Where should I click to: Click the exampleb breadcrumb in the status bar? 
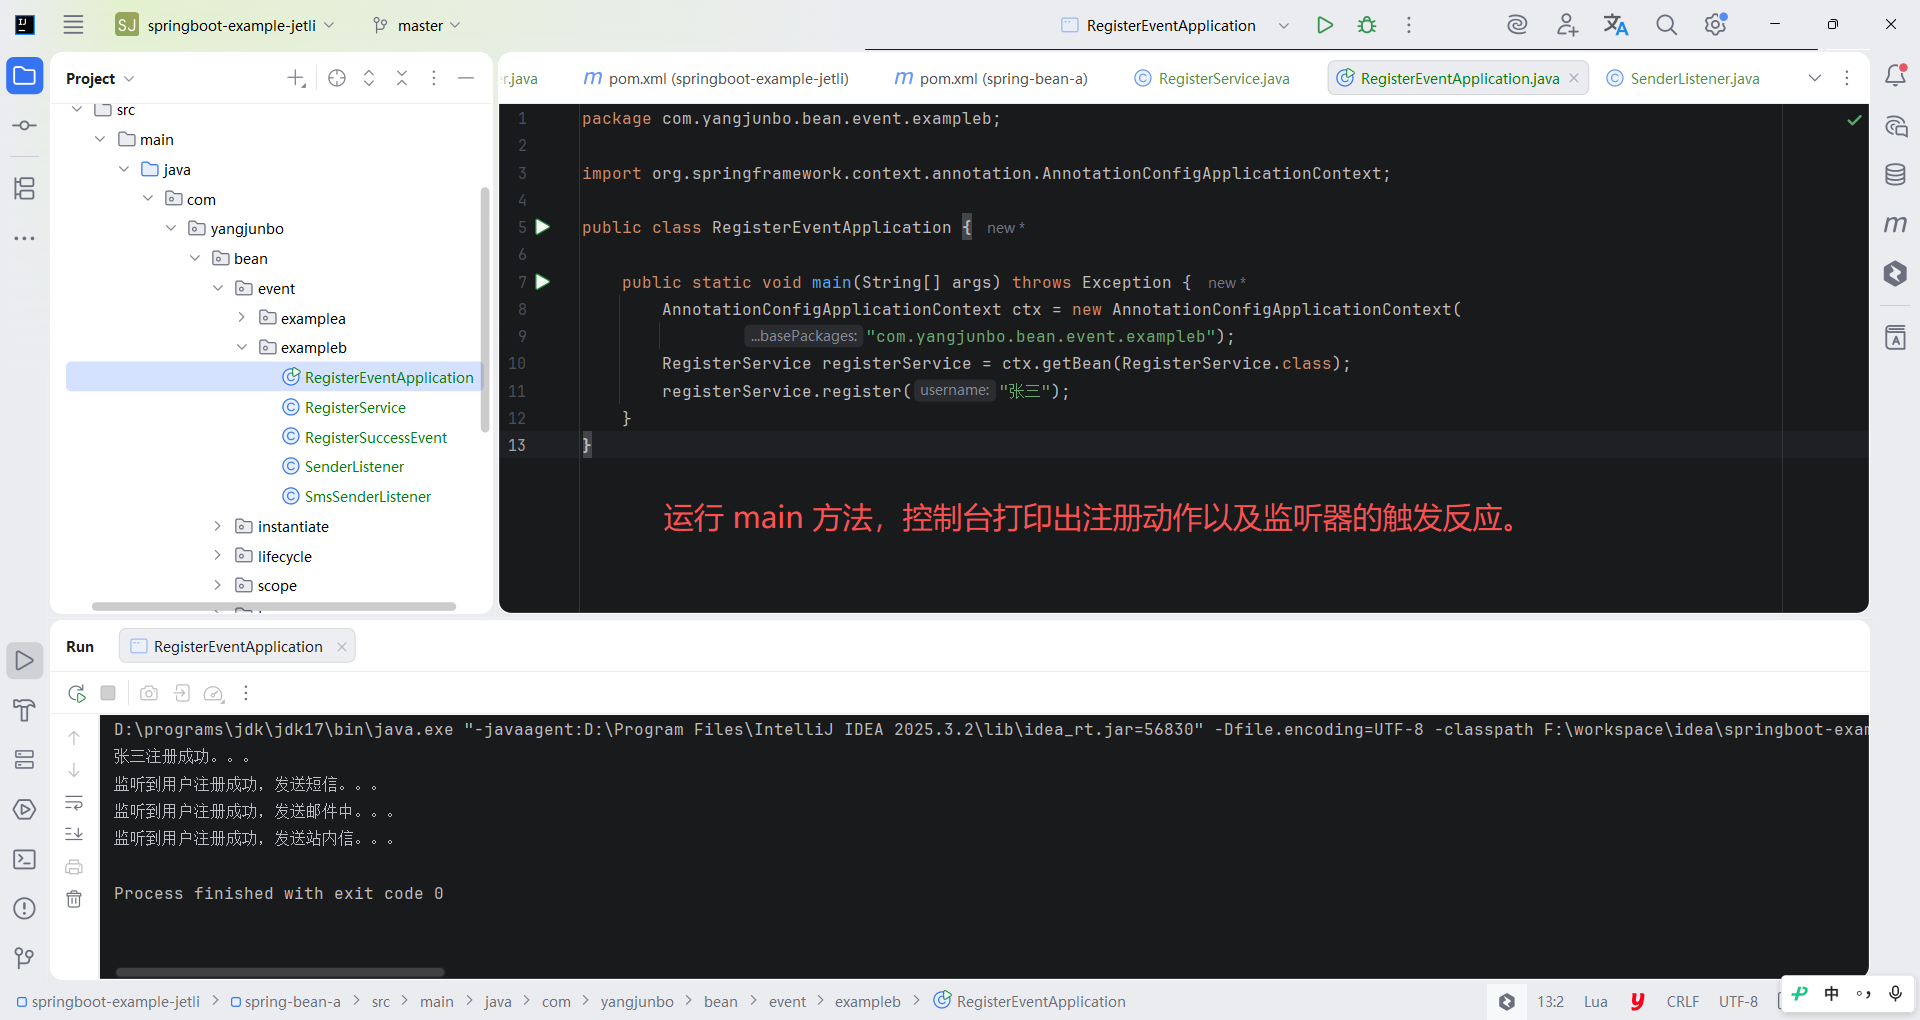[x=868, y=1001]
